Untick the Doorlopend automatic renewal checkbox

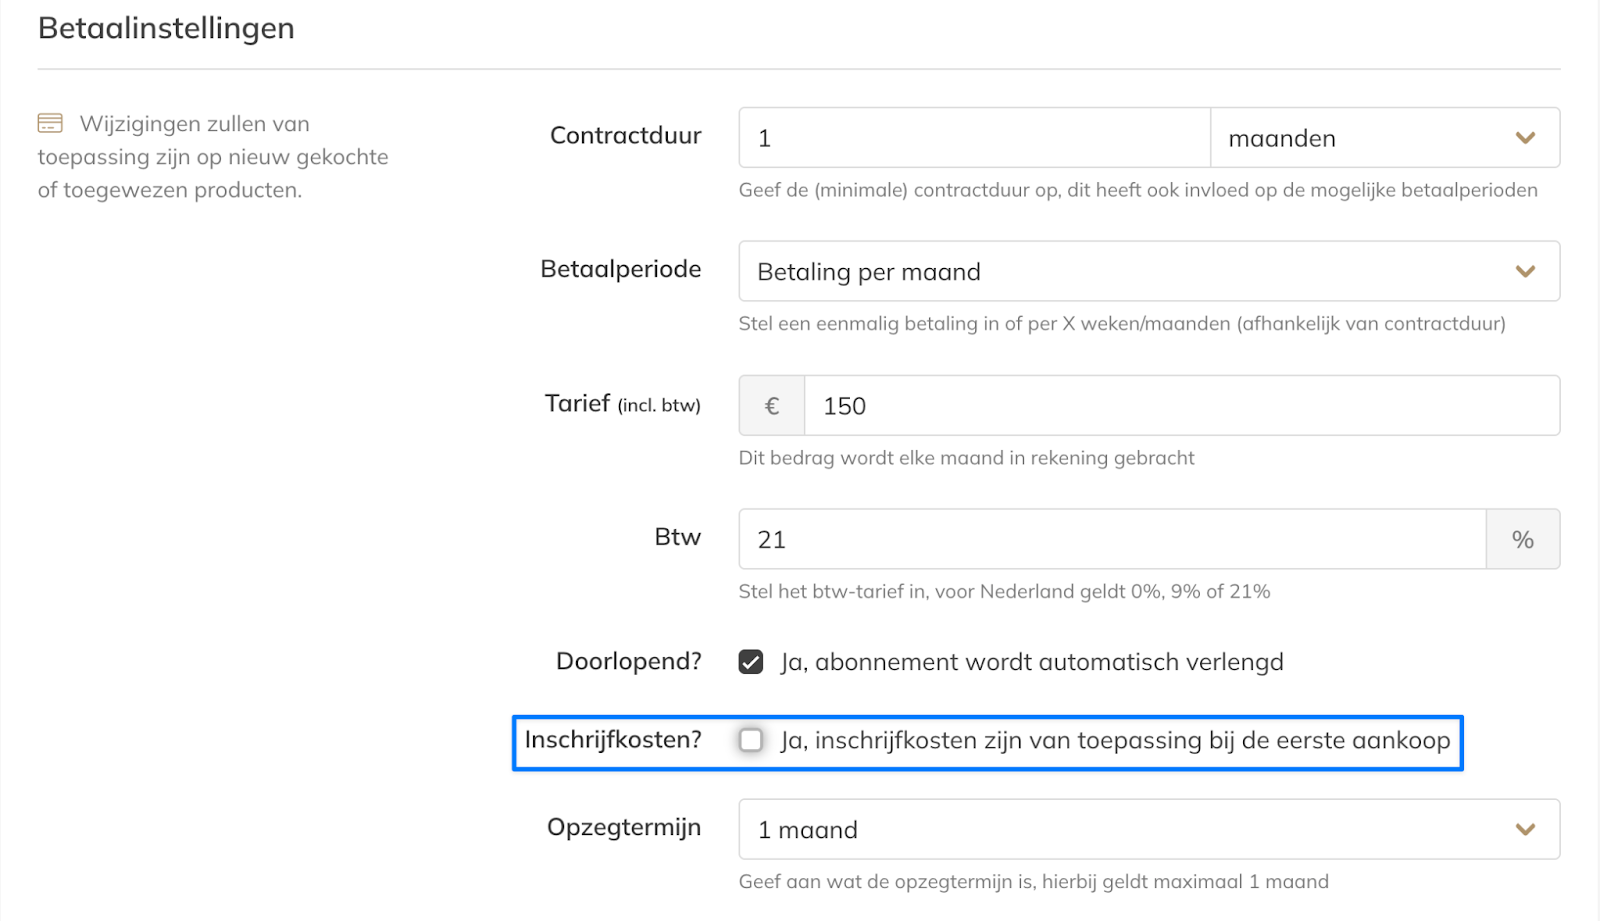(751, 662)
